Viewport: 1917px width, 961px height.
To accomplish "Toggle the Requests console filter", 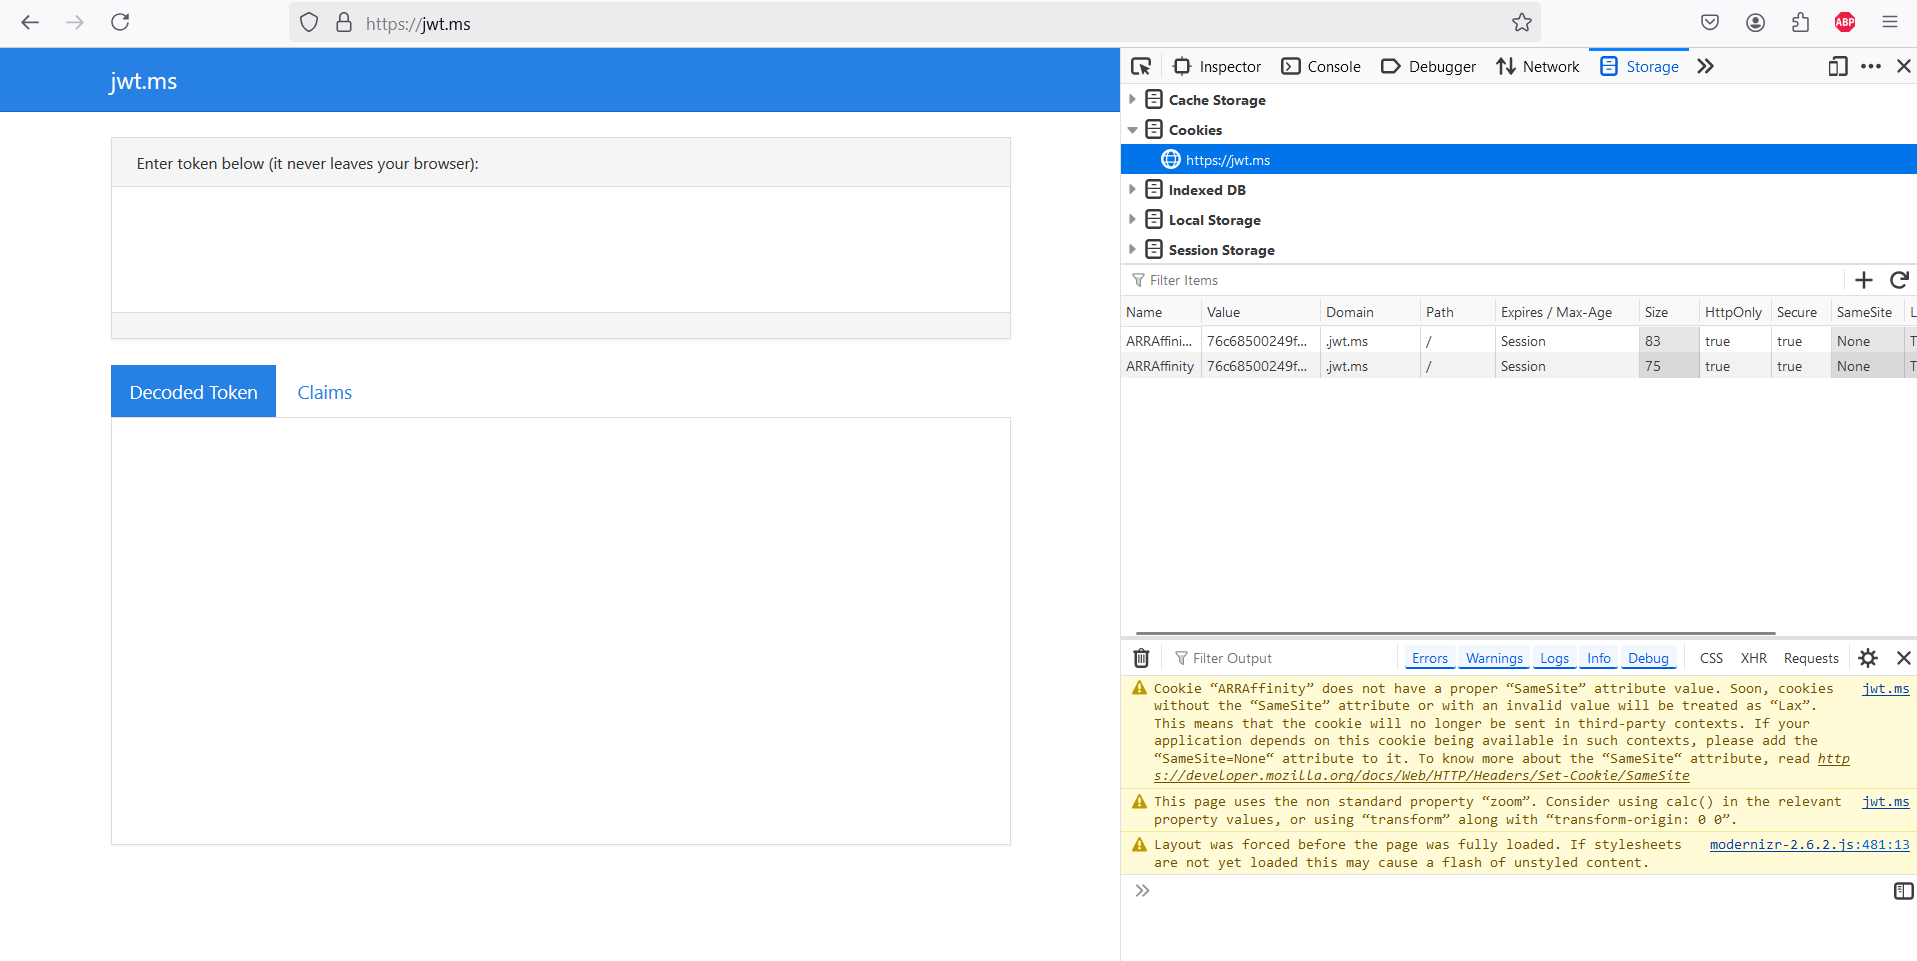I will click(x=1811, y=658).
